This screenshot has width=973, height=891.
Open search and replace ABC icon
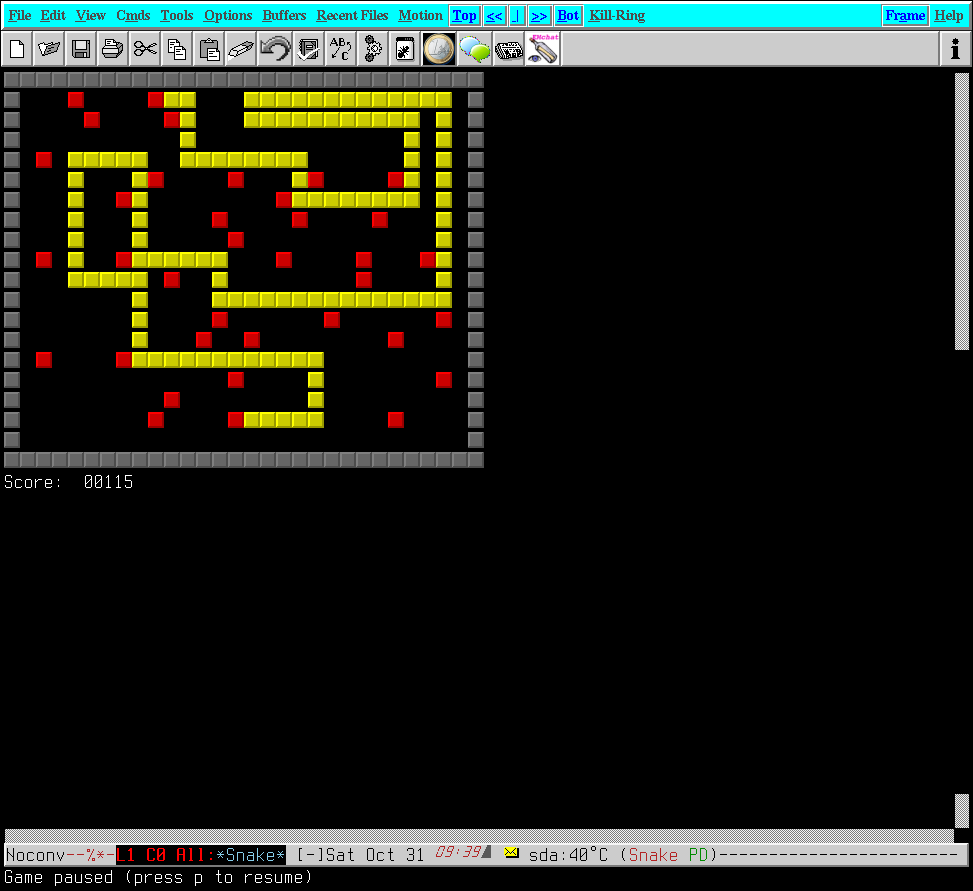coord(341,49)
